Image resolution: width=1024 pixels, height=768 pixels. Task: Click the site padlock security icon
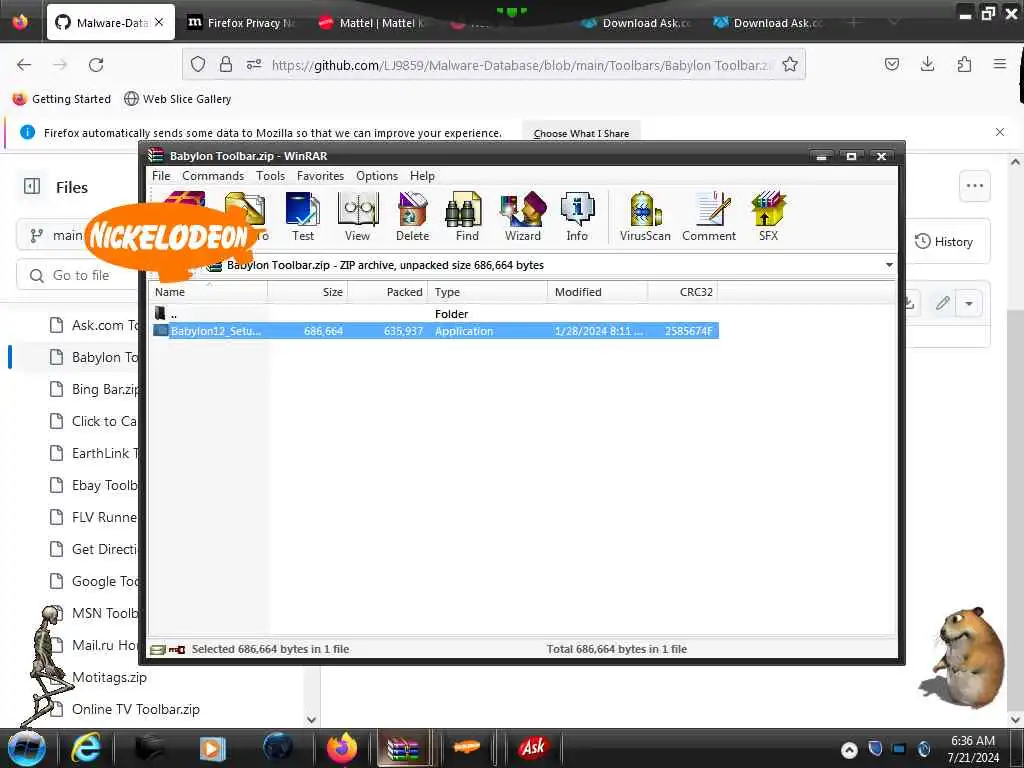coord(226,65)
